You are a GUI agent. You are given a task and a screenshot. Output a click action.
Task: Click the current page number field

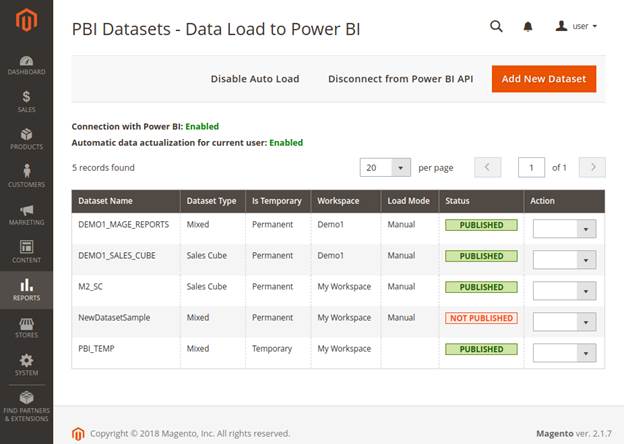[531, 167]
